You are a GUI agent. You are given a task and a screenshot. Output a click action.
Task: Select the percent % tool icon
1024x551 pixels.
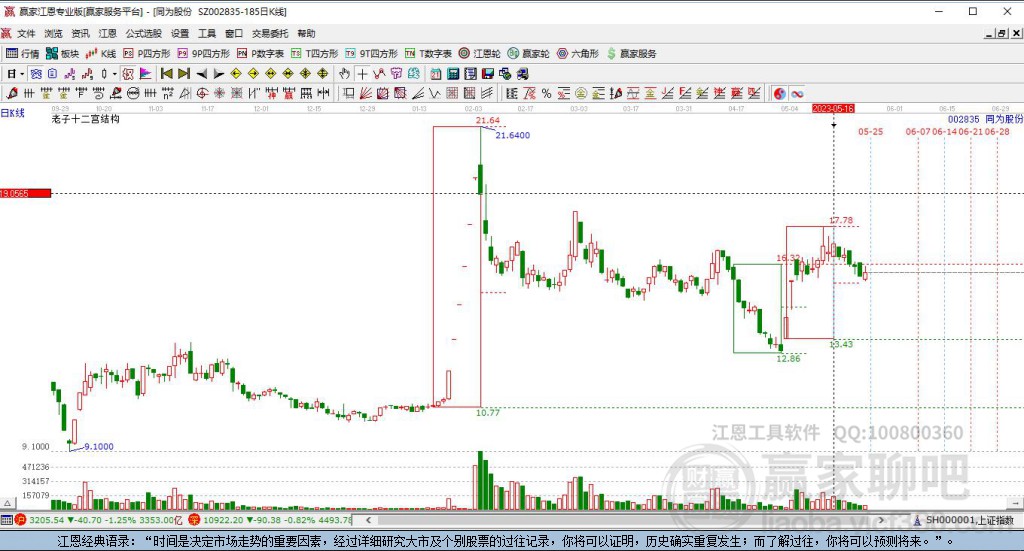(546, 93)
